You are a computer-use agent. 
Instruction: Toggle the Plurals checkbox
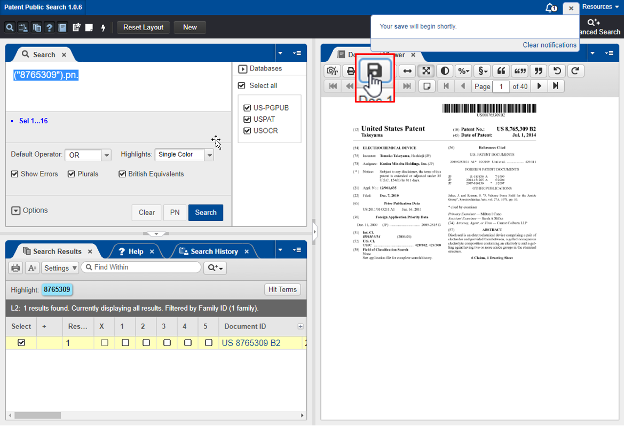click(70, 174)
